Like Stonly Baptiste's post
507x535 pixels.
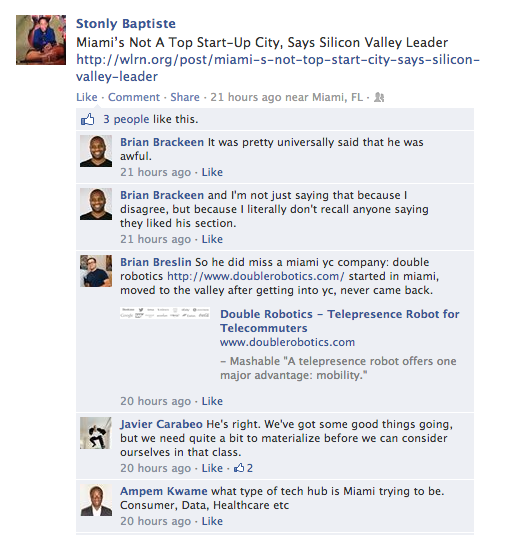87,97
